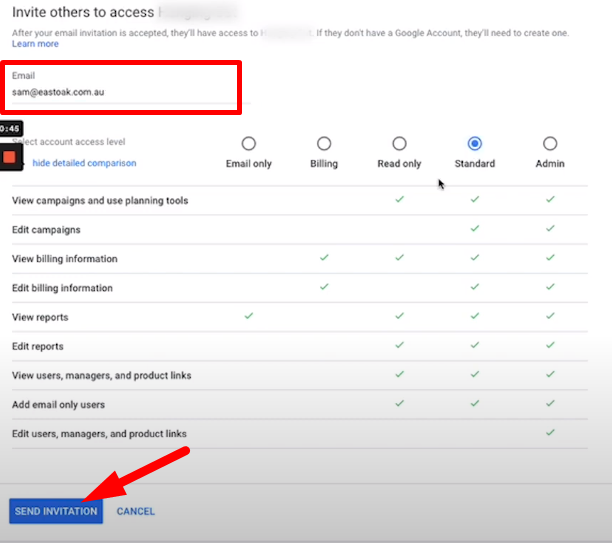Open the Learn more link
This screenshot has height=543, width=612.
(x=35, y=44)
